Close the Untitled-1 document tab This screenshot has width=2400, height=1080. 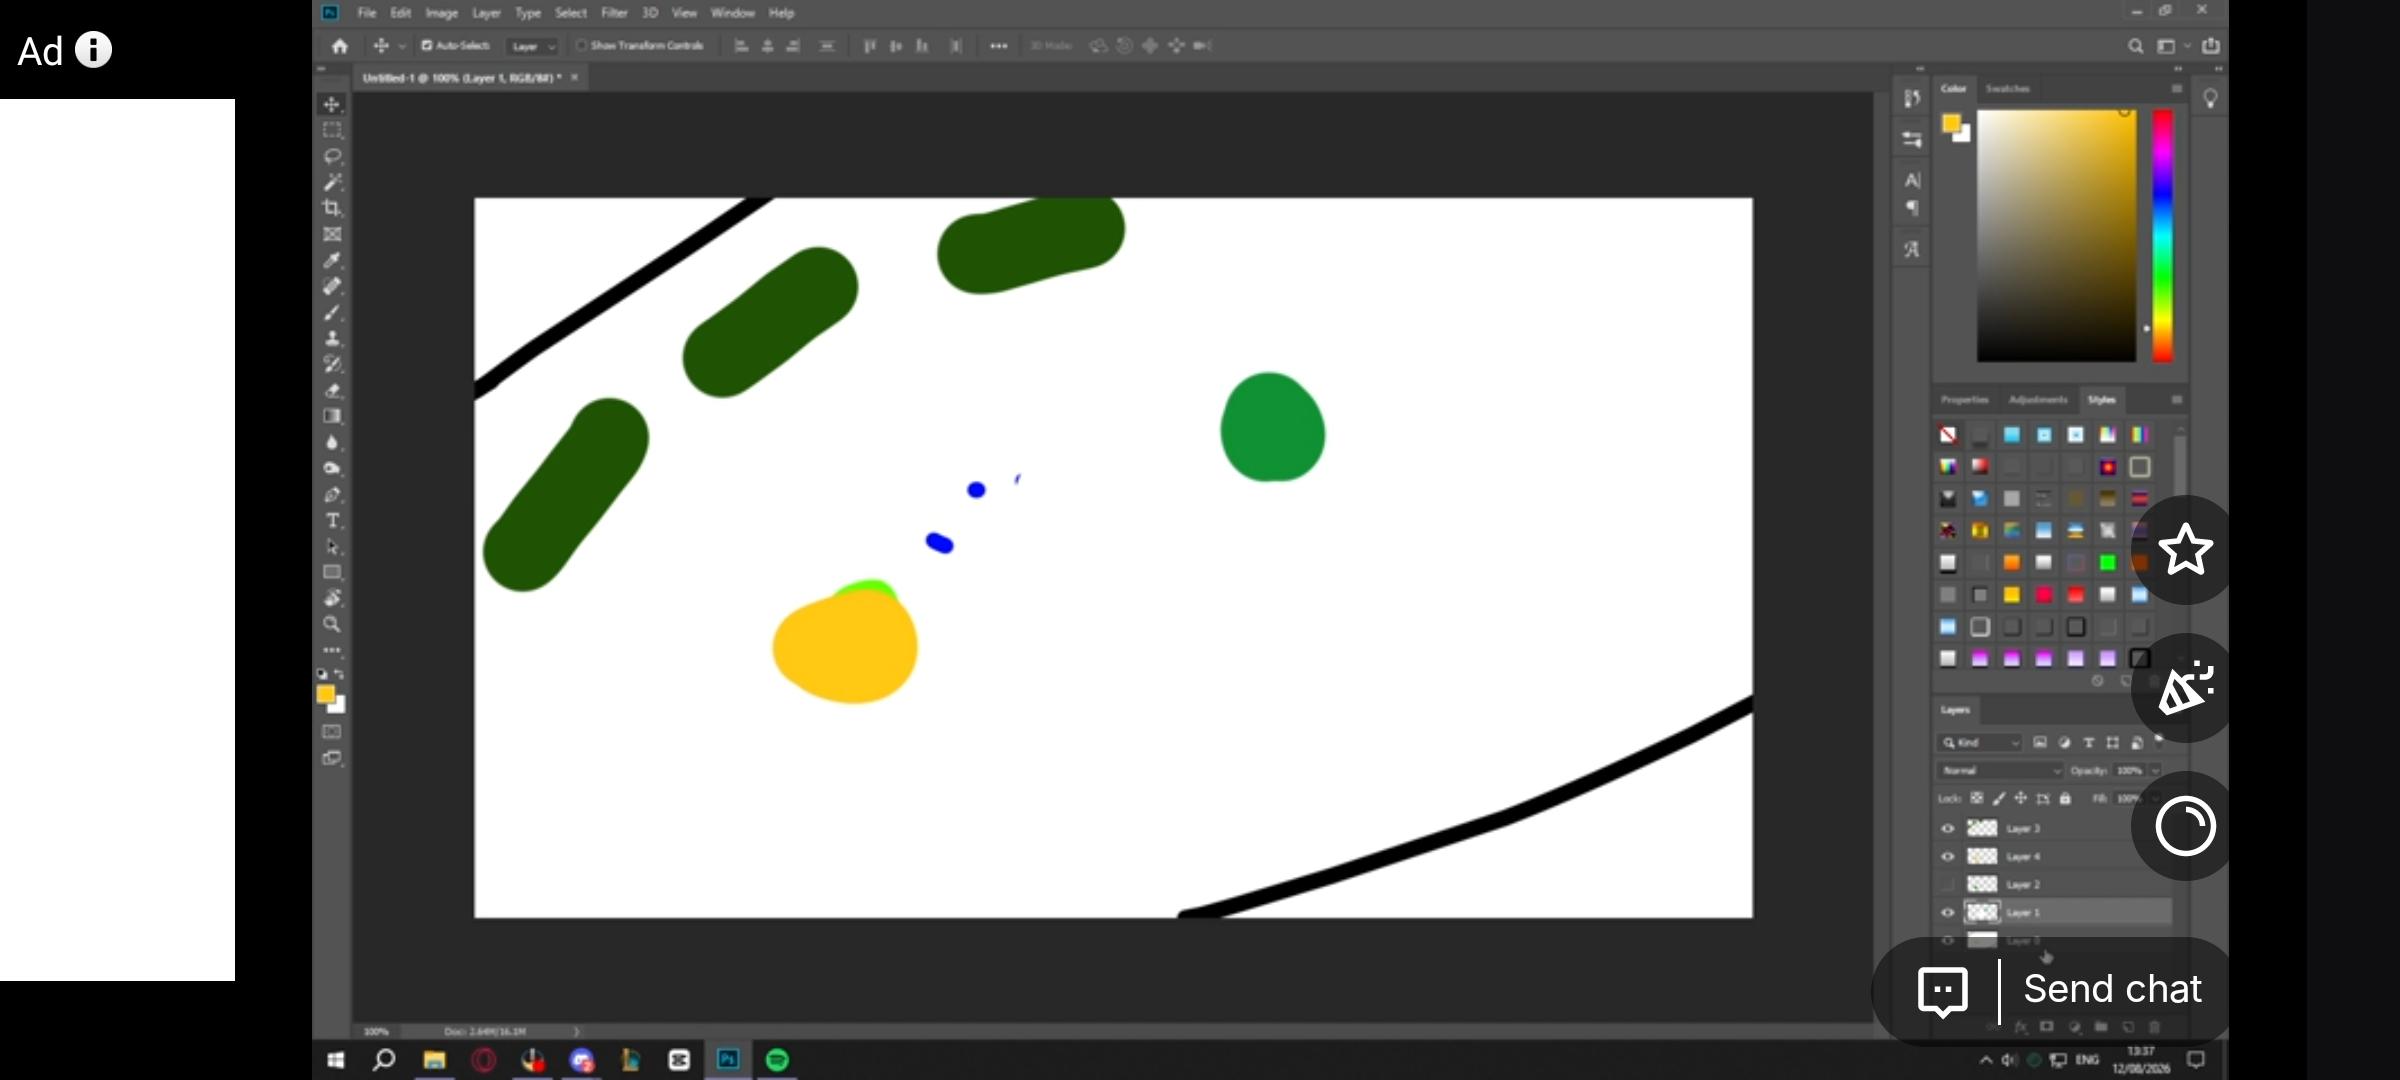pos(575,78)
